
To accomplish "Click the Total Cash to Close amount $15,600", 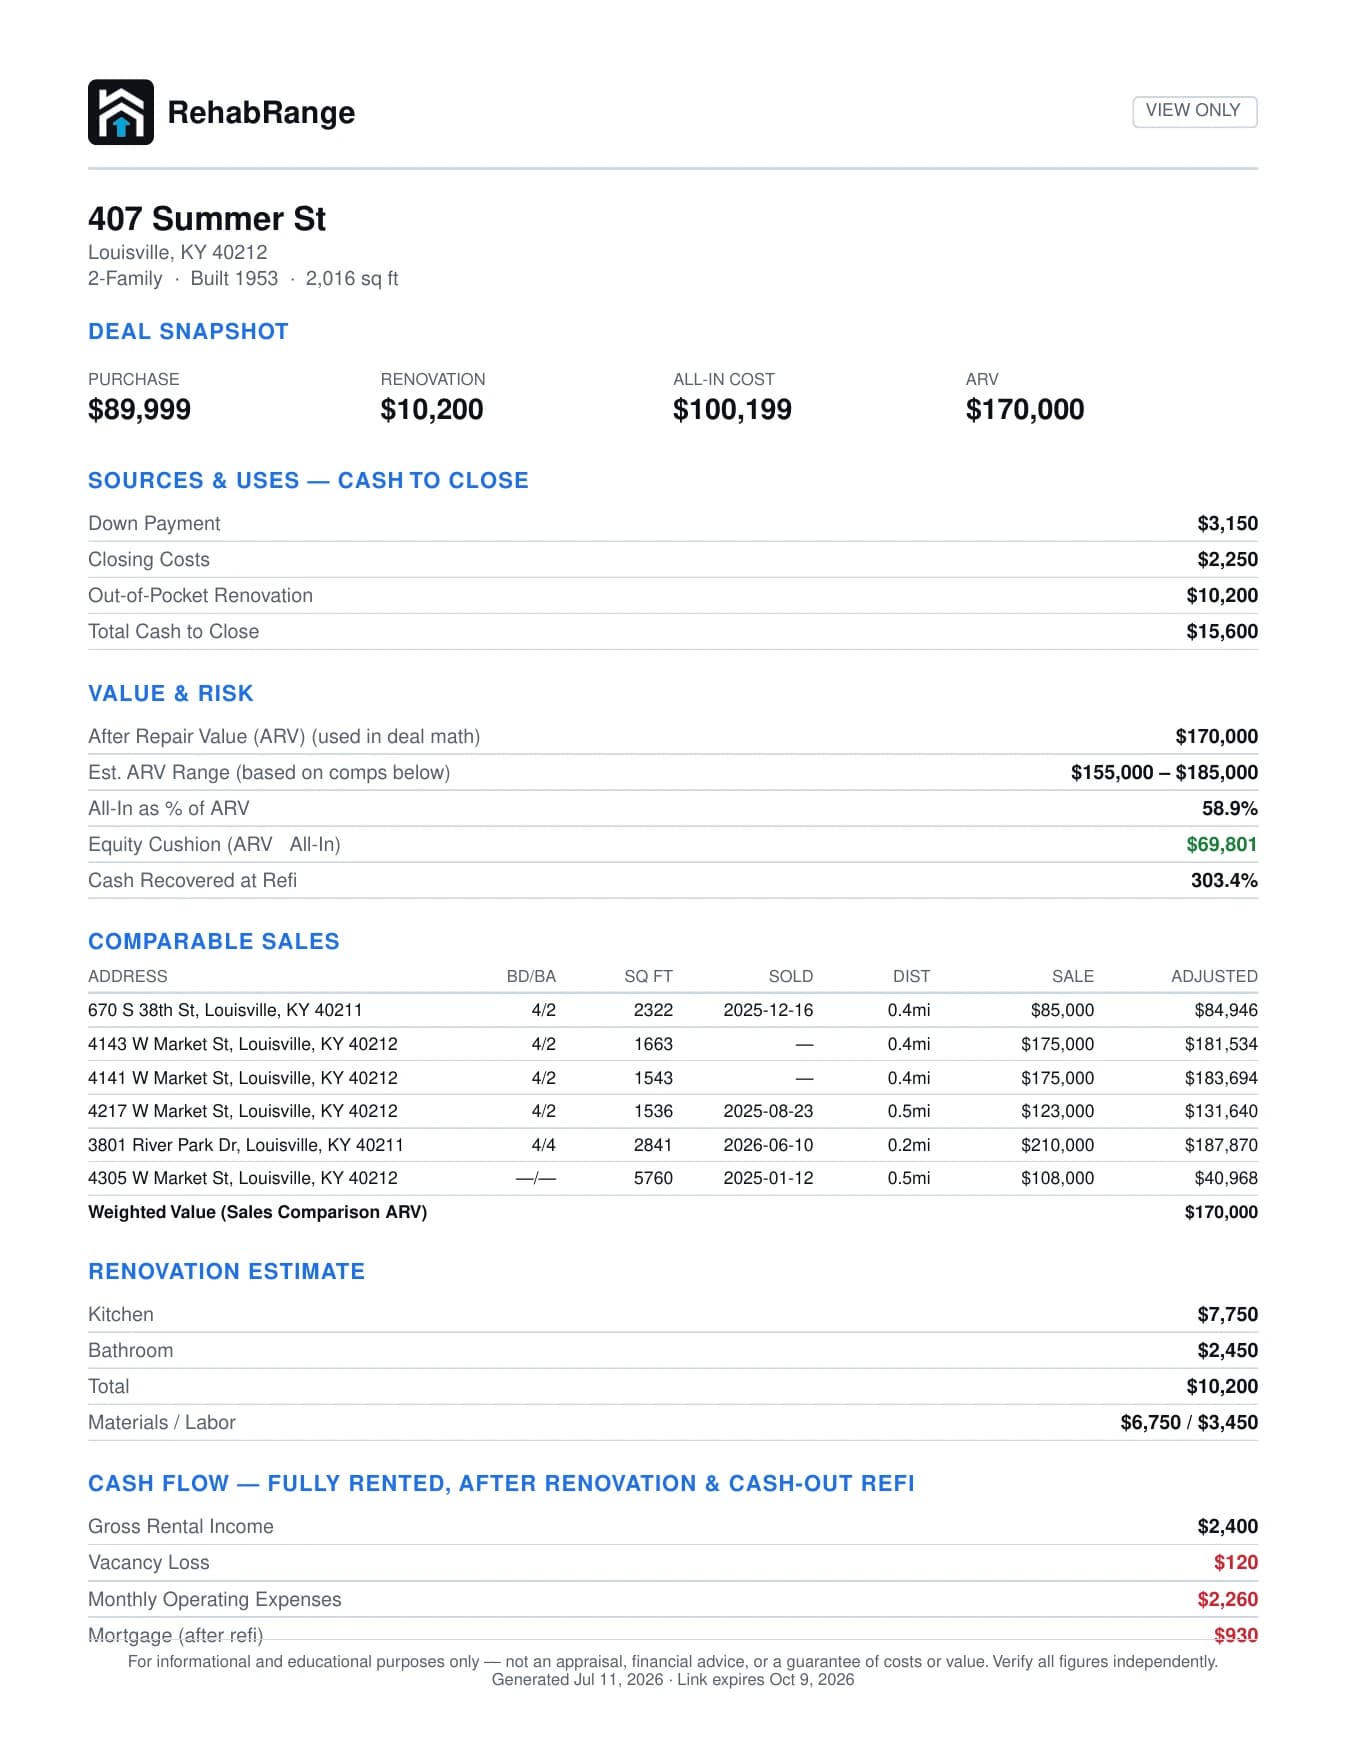I will pyautogui.click(x=1222, y=631).
